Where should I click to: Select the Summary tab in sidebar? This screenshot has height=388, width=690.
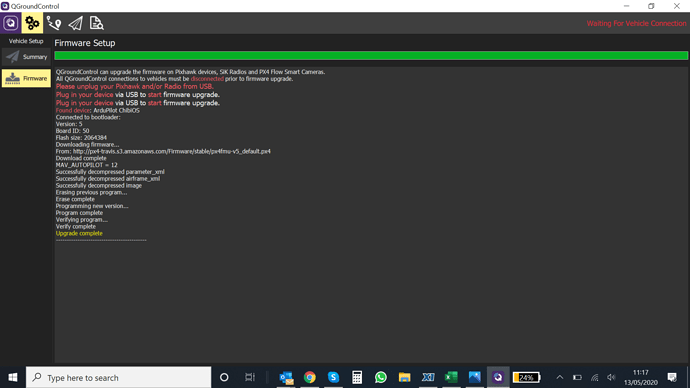click(x=26, y=57)
